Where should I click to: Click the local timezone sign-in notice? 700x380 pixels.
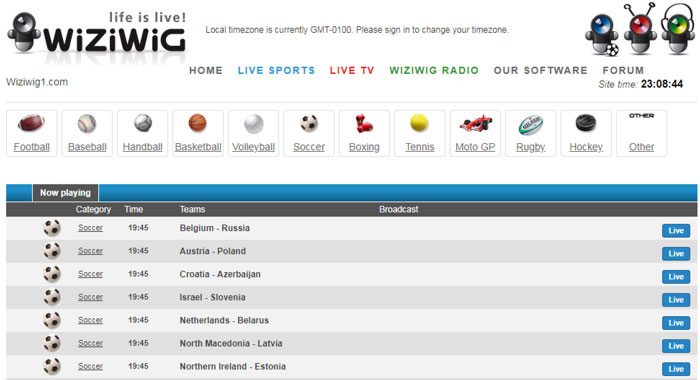click(357, 30)
